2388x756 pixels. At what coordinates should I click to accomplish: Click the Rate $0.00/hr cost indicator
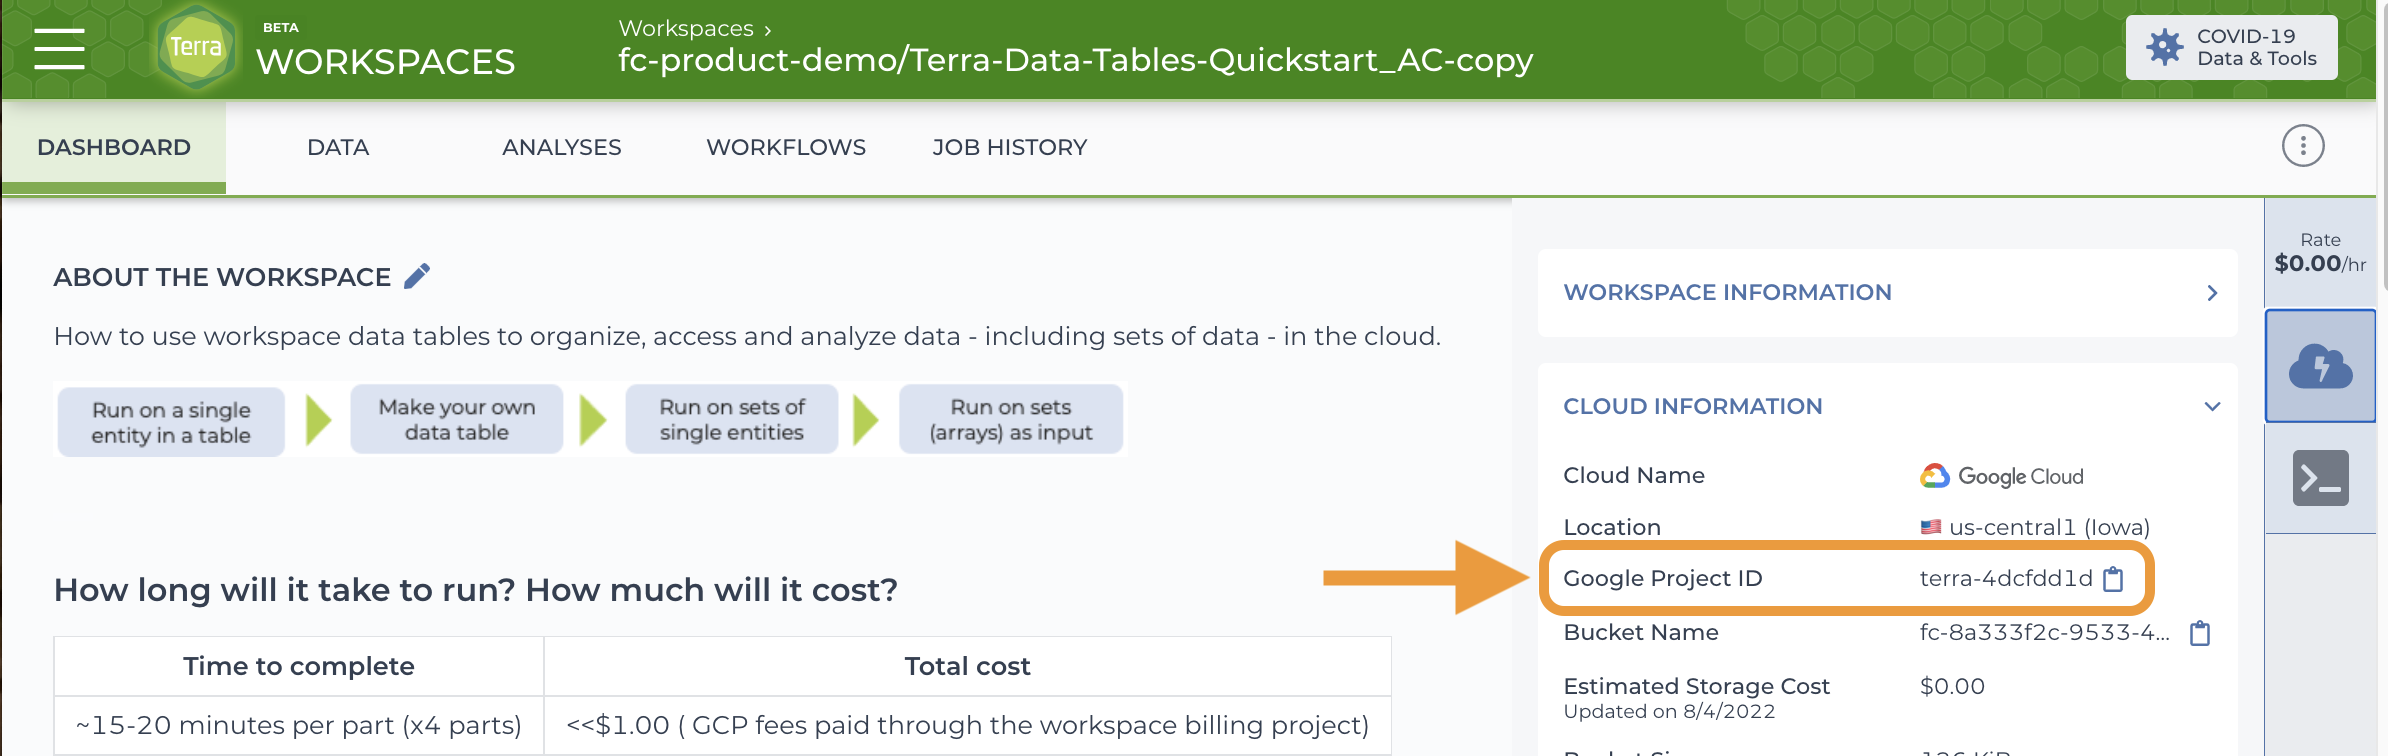click(x=2320, y=253)
